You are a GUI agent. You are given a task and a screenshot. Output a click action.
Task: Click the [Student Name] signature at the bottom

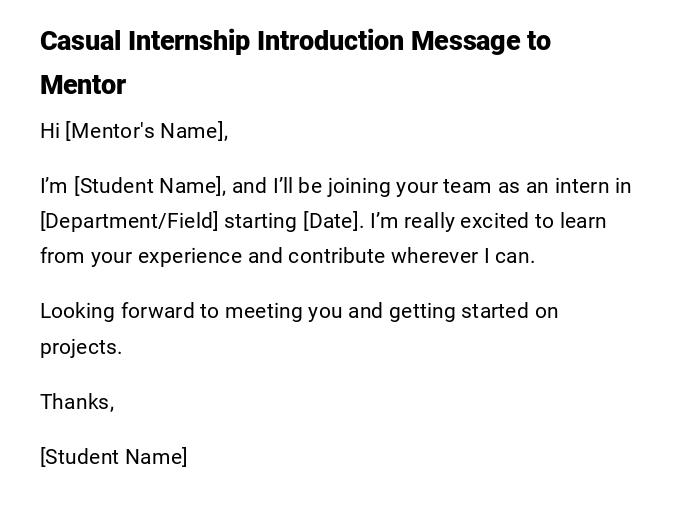(x=113, y=457)
